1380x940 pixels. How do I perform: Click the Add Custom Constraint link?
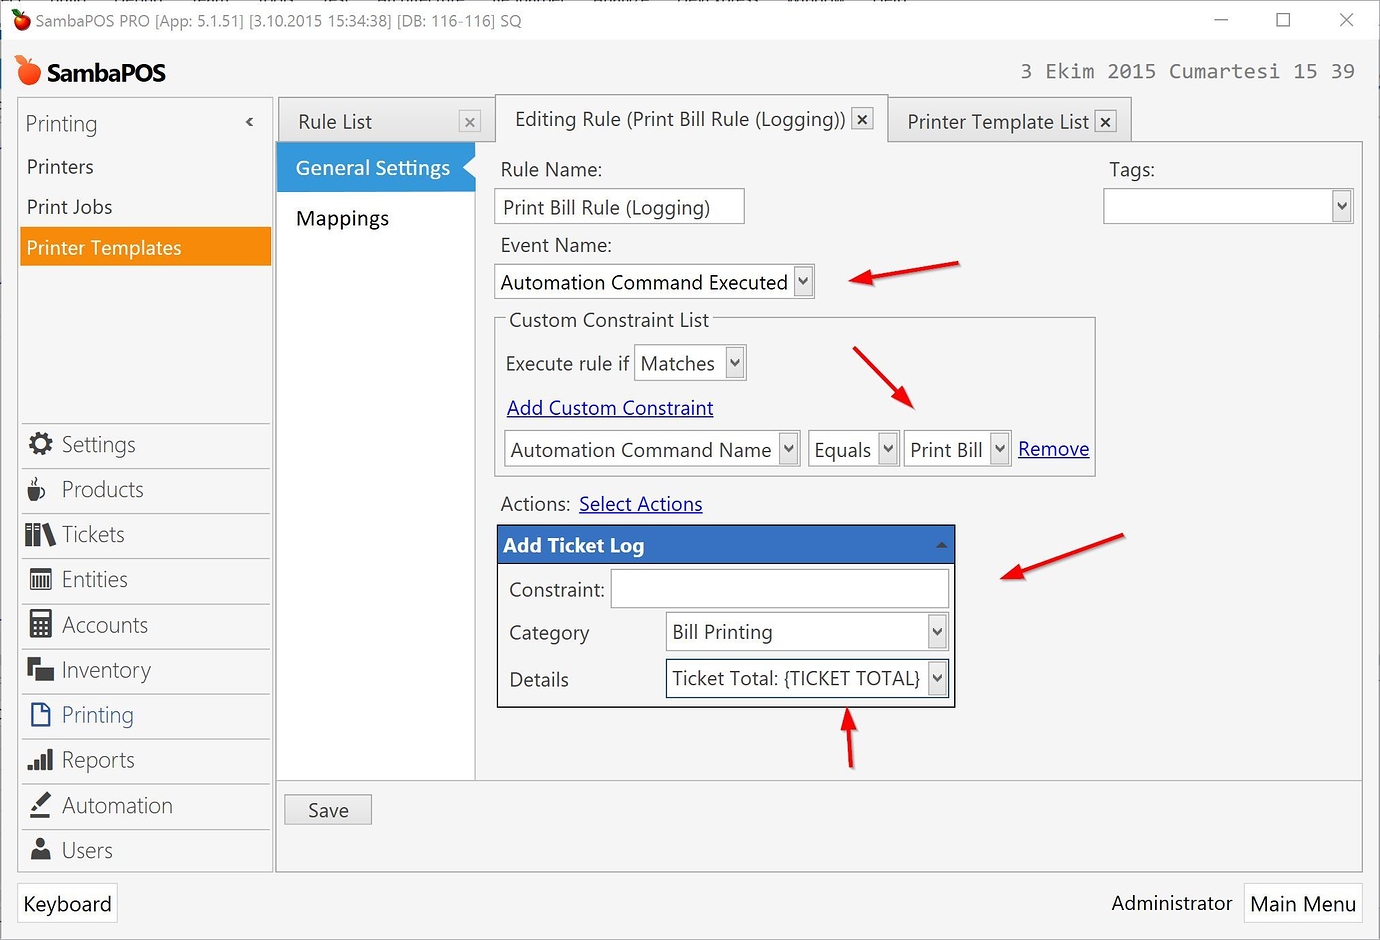610,407
